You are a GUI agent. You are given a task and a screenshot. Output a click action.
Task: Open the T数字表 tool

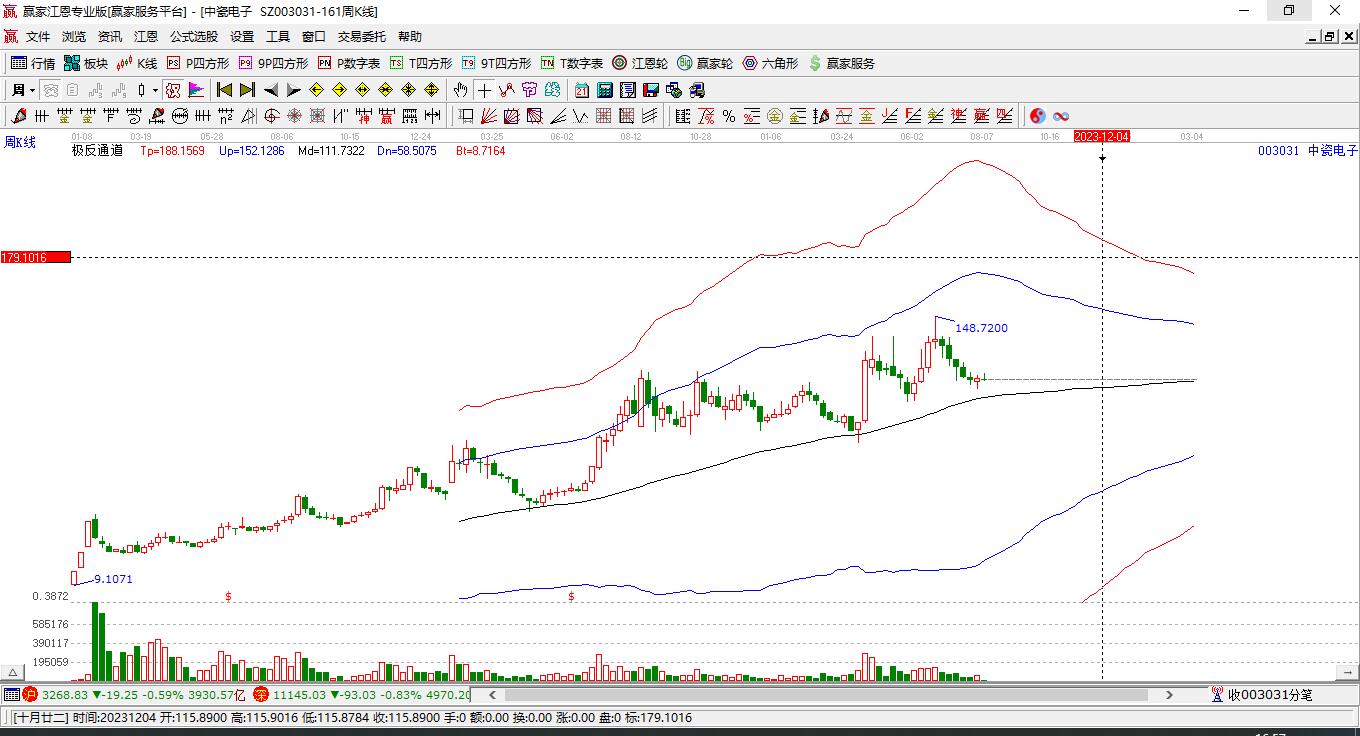(572, 63)
